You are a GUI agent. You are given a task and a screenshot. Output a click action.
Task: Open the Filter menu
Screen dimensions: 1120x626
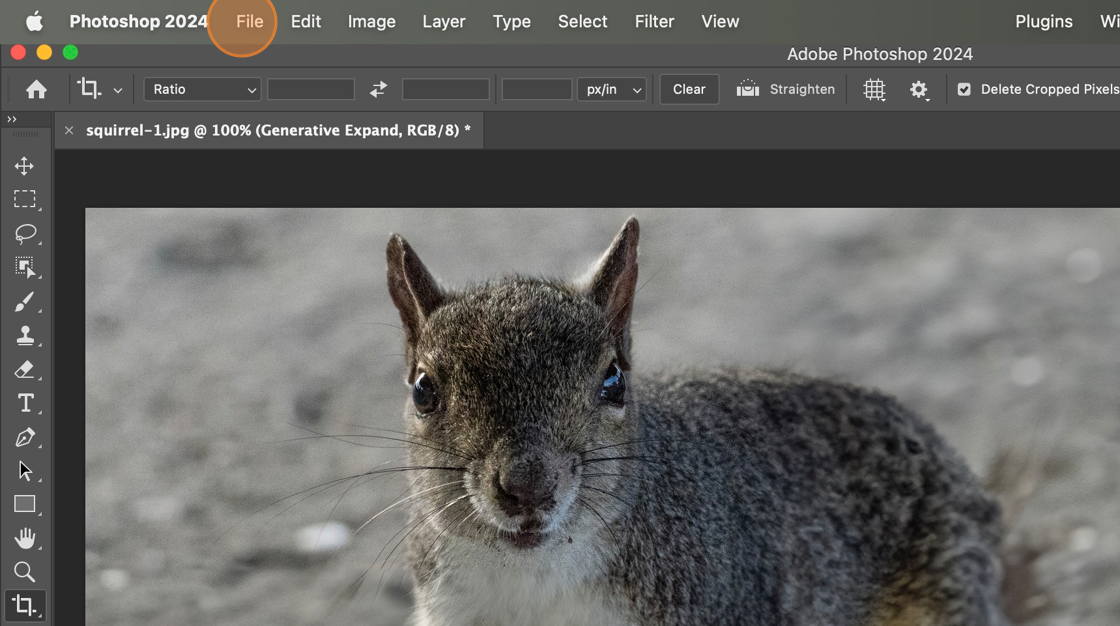coord(654,21)
